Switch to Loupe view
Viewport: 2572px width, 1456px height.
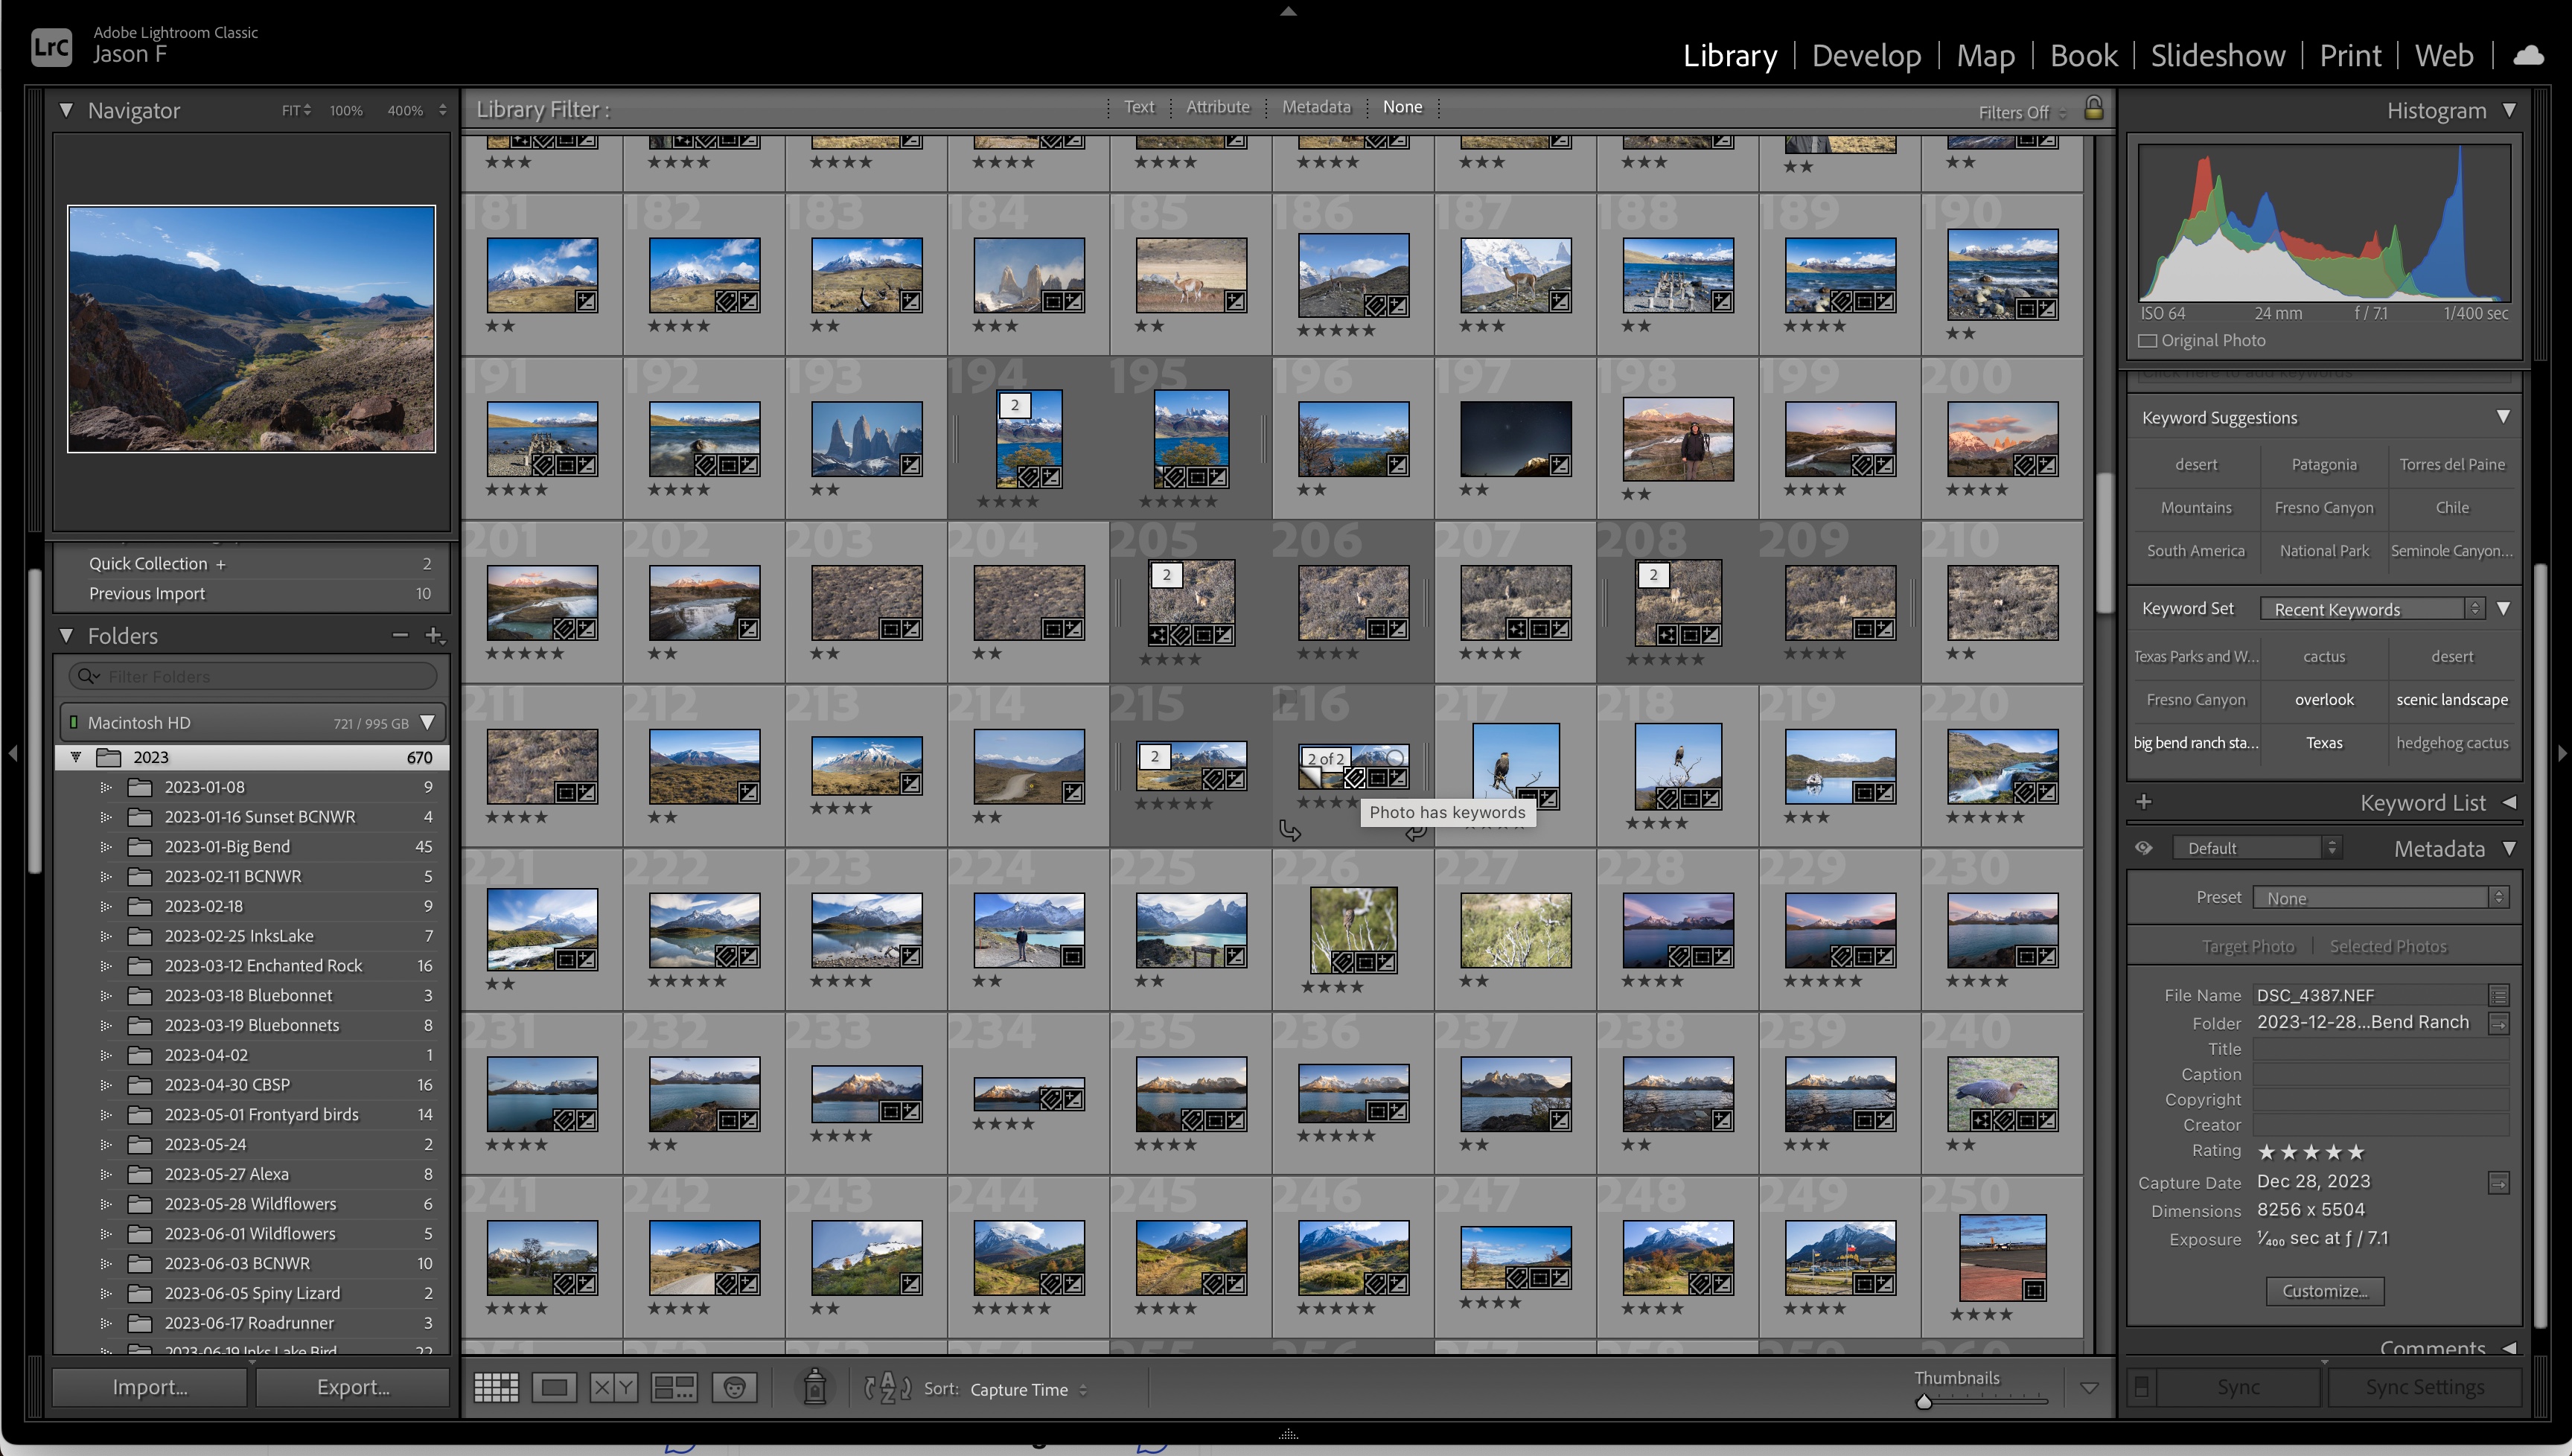(x=554, y=1388)
